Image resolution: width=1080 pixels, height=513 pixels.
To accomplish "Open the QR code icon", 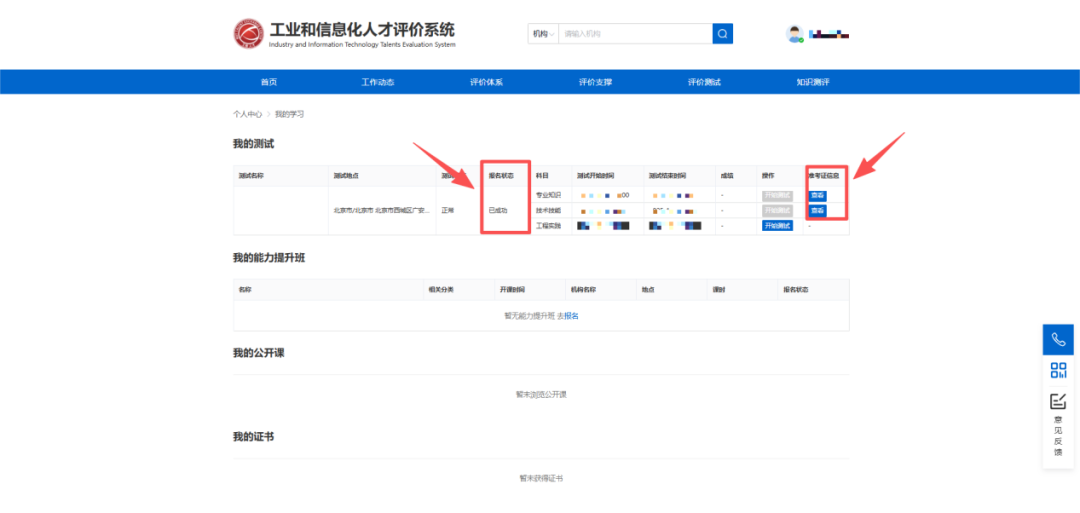I will point(1058,370).
